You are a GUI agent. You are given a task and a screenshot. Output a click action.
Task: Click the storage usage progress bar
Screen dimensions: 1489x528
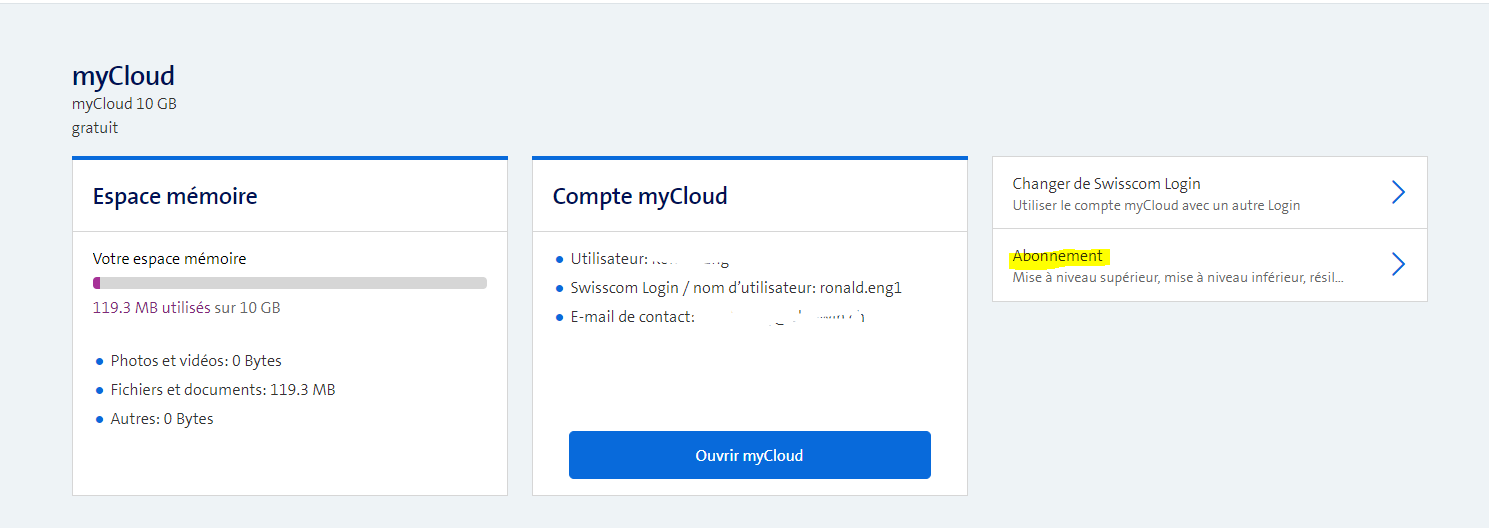290,283
